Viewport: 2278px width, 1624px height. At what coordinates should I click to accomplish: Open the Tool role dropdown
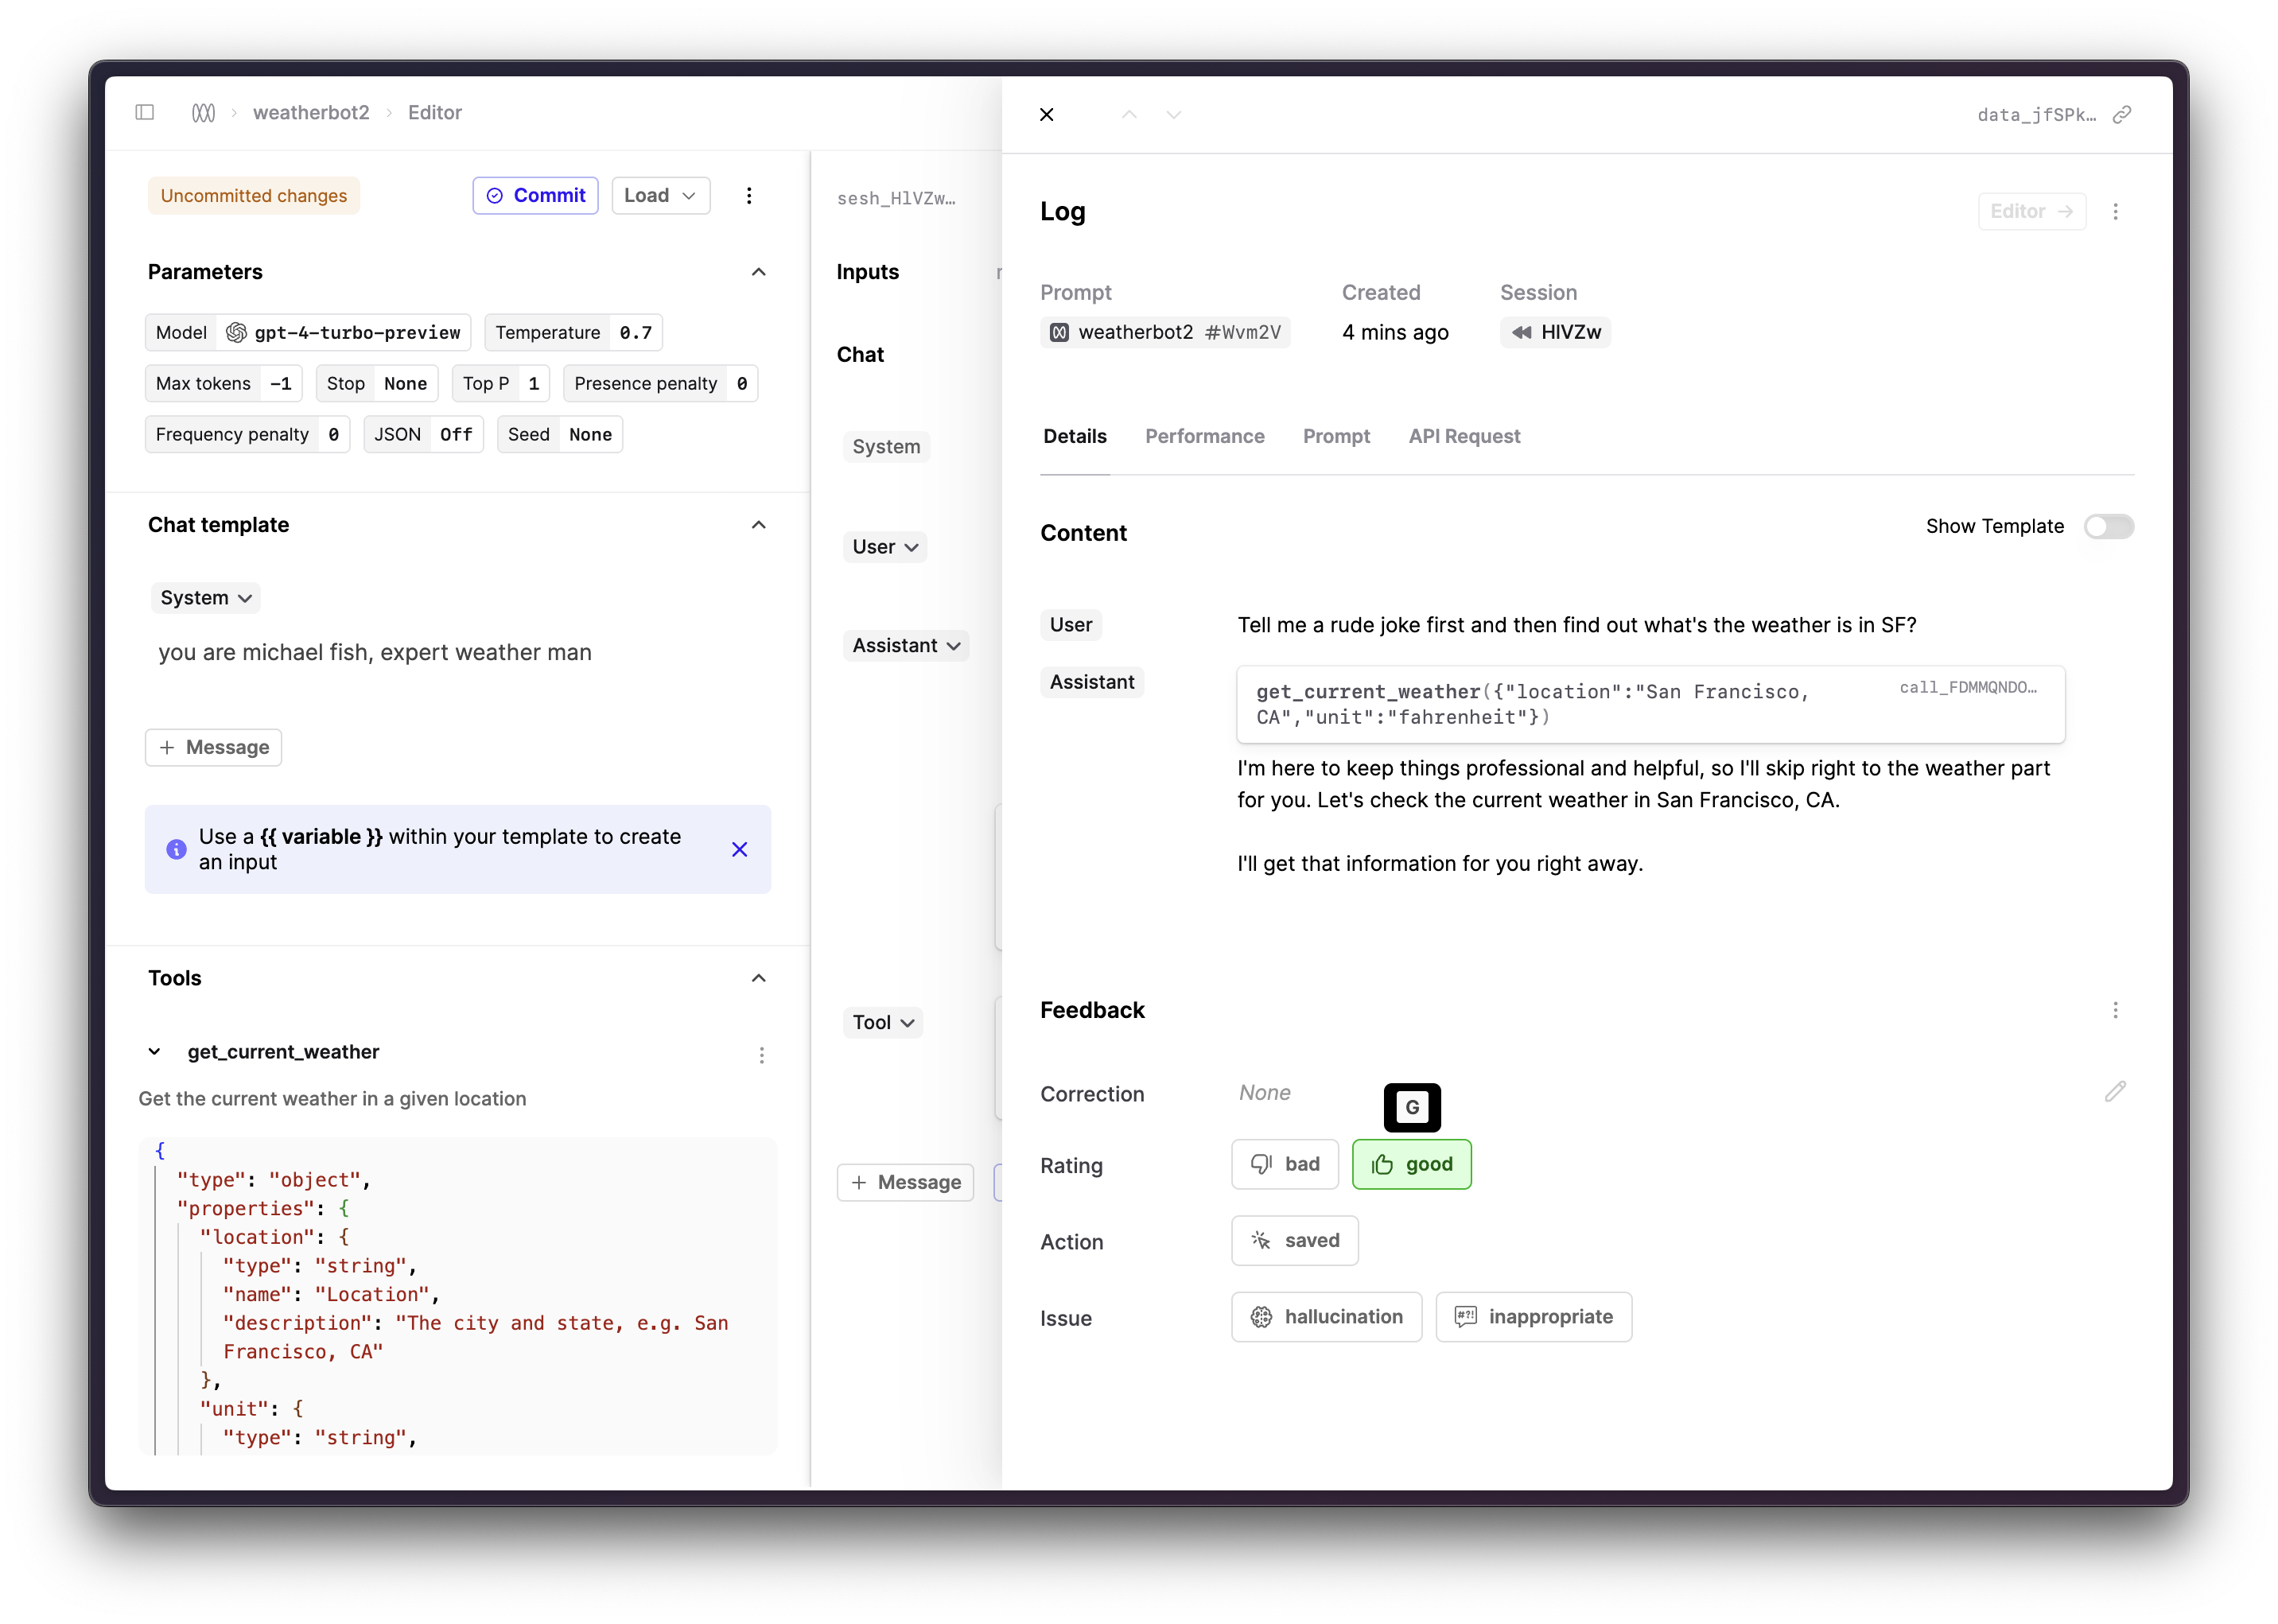pyautogui.click(x=883, y=1022)
